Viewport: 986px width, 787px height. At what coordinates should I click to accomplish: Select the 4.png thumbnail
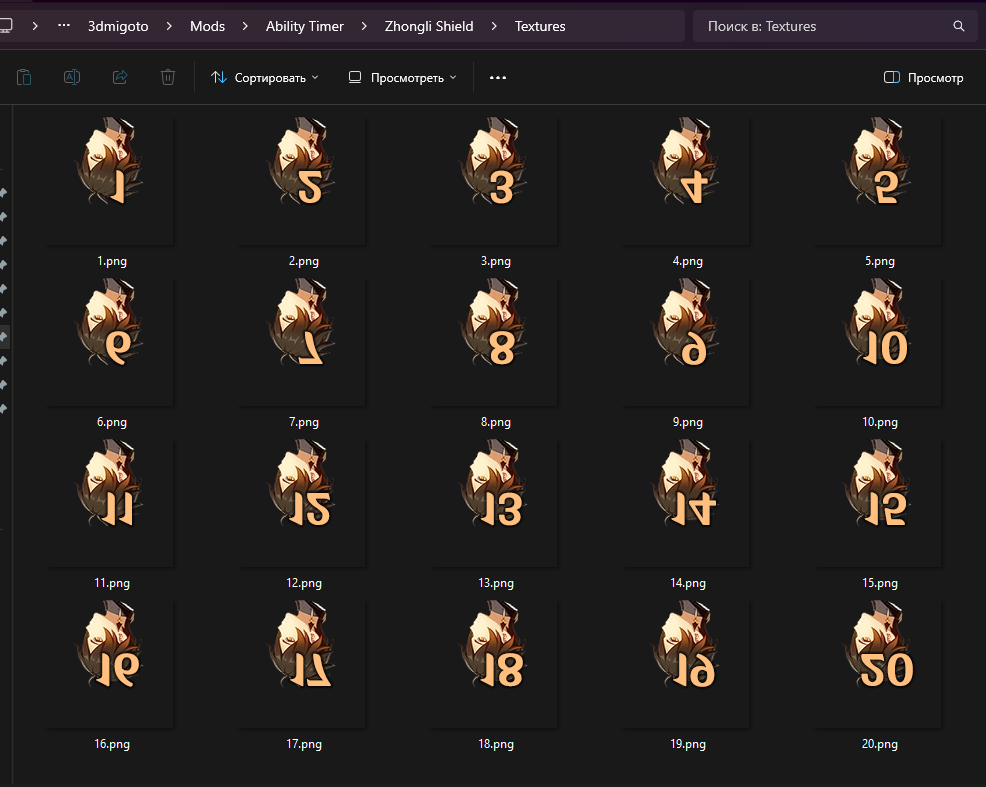point(686,180)
